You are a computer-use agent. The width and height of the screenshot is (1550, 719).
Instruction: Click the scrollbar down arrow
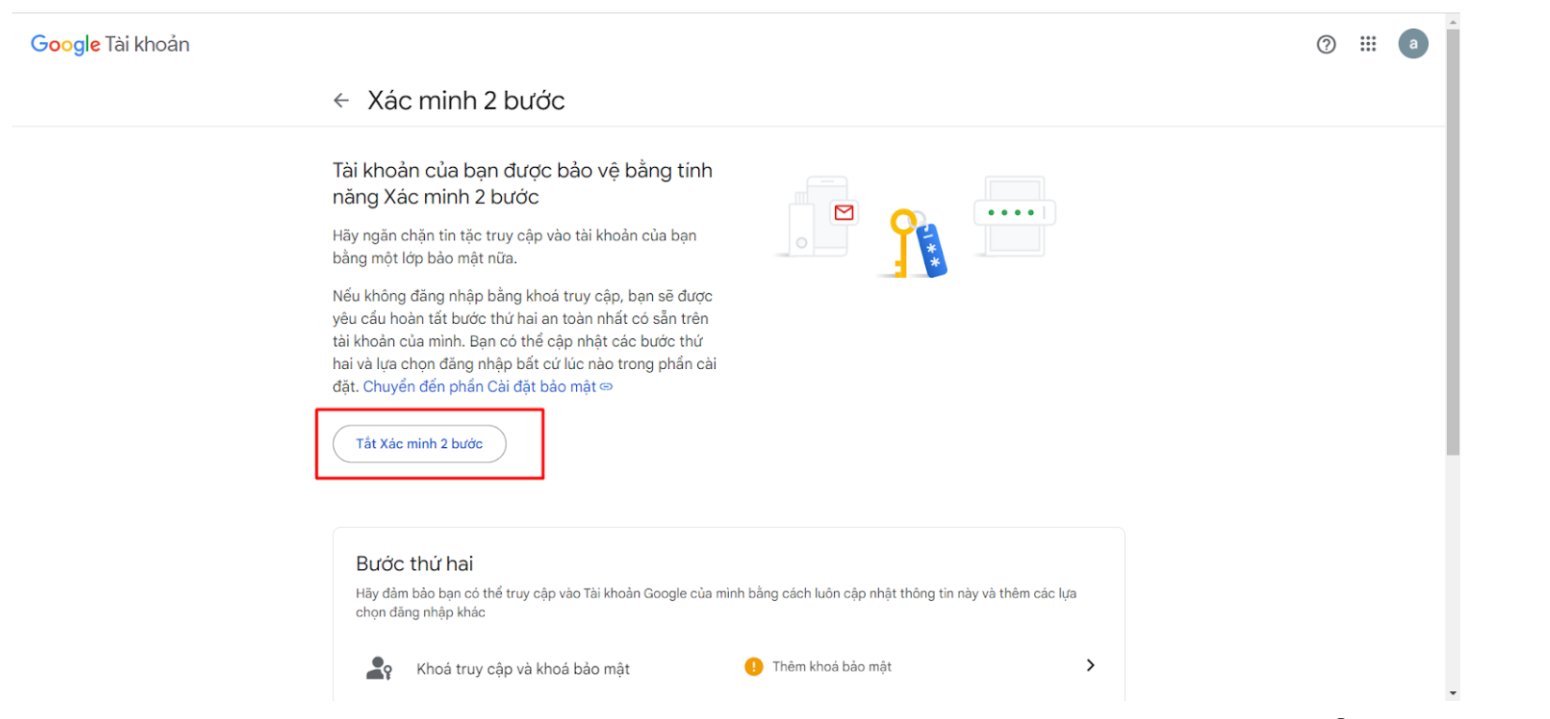click(1452, 693)
